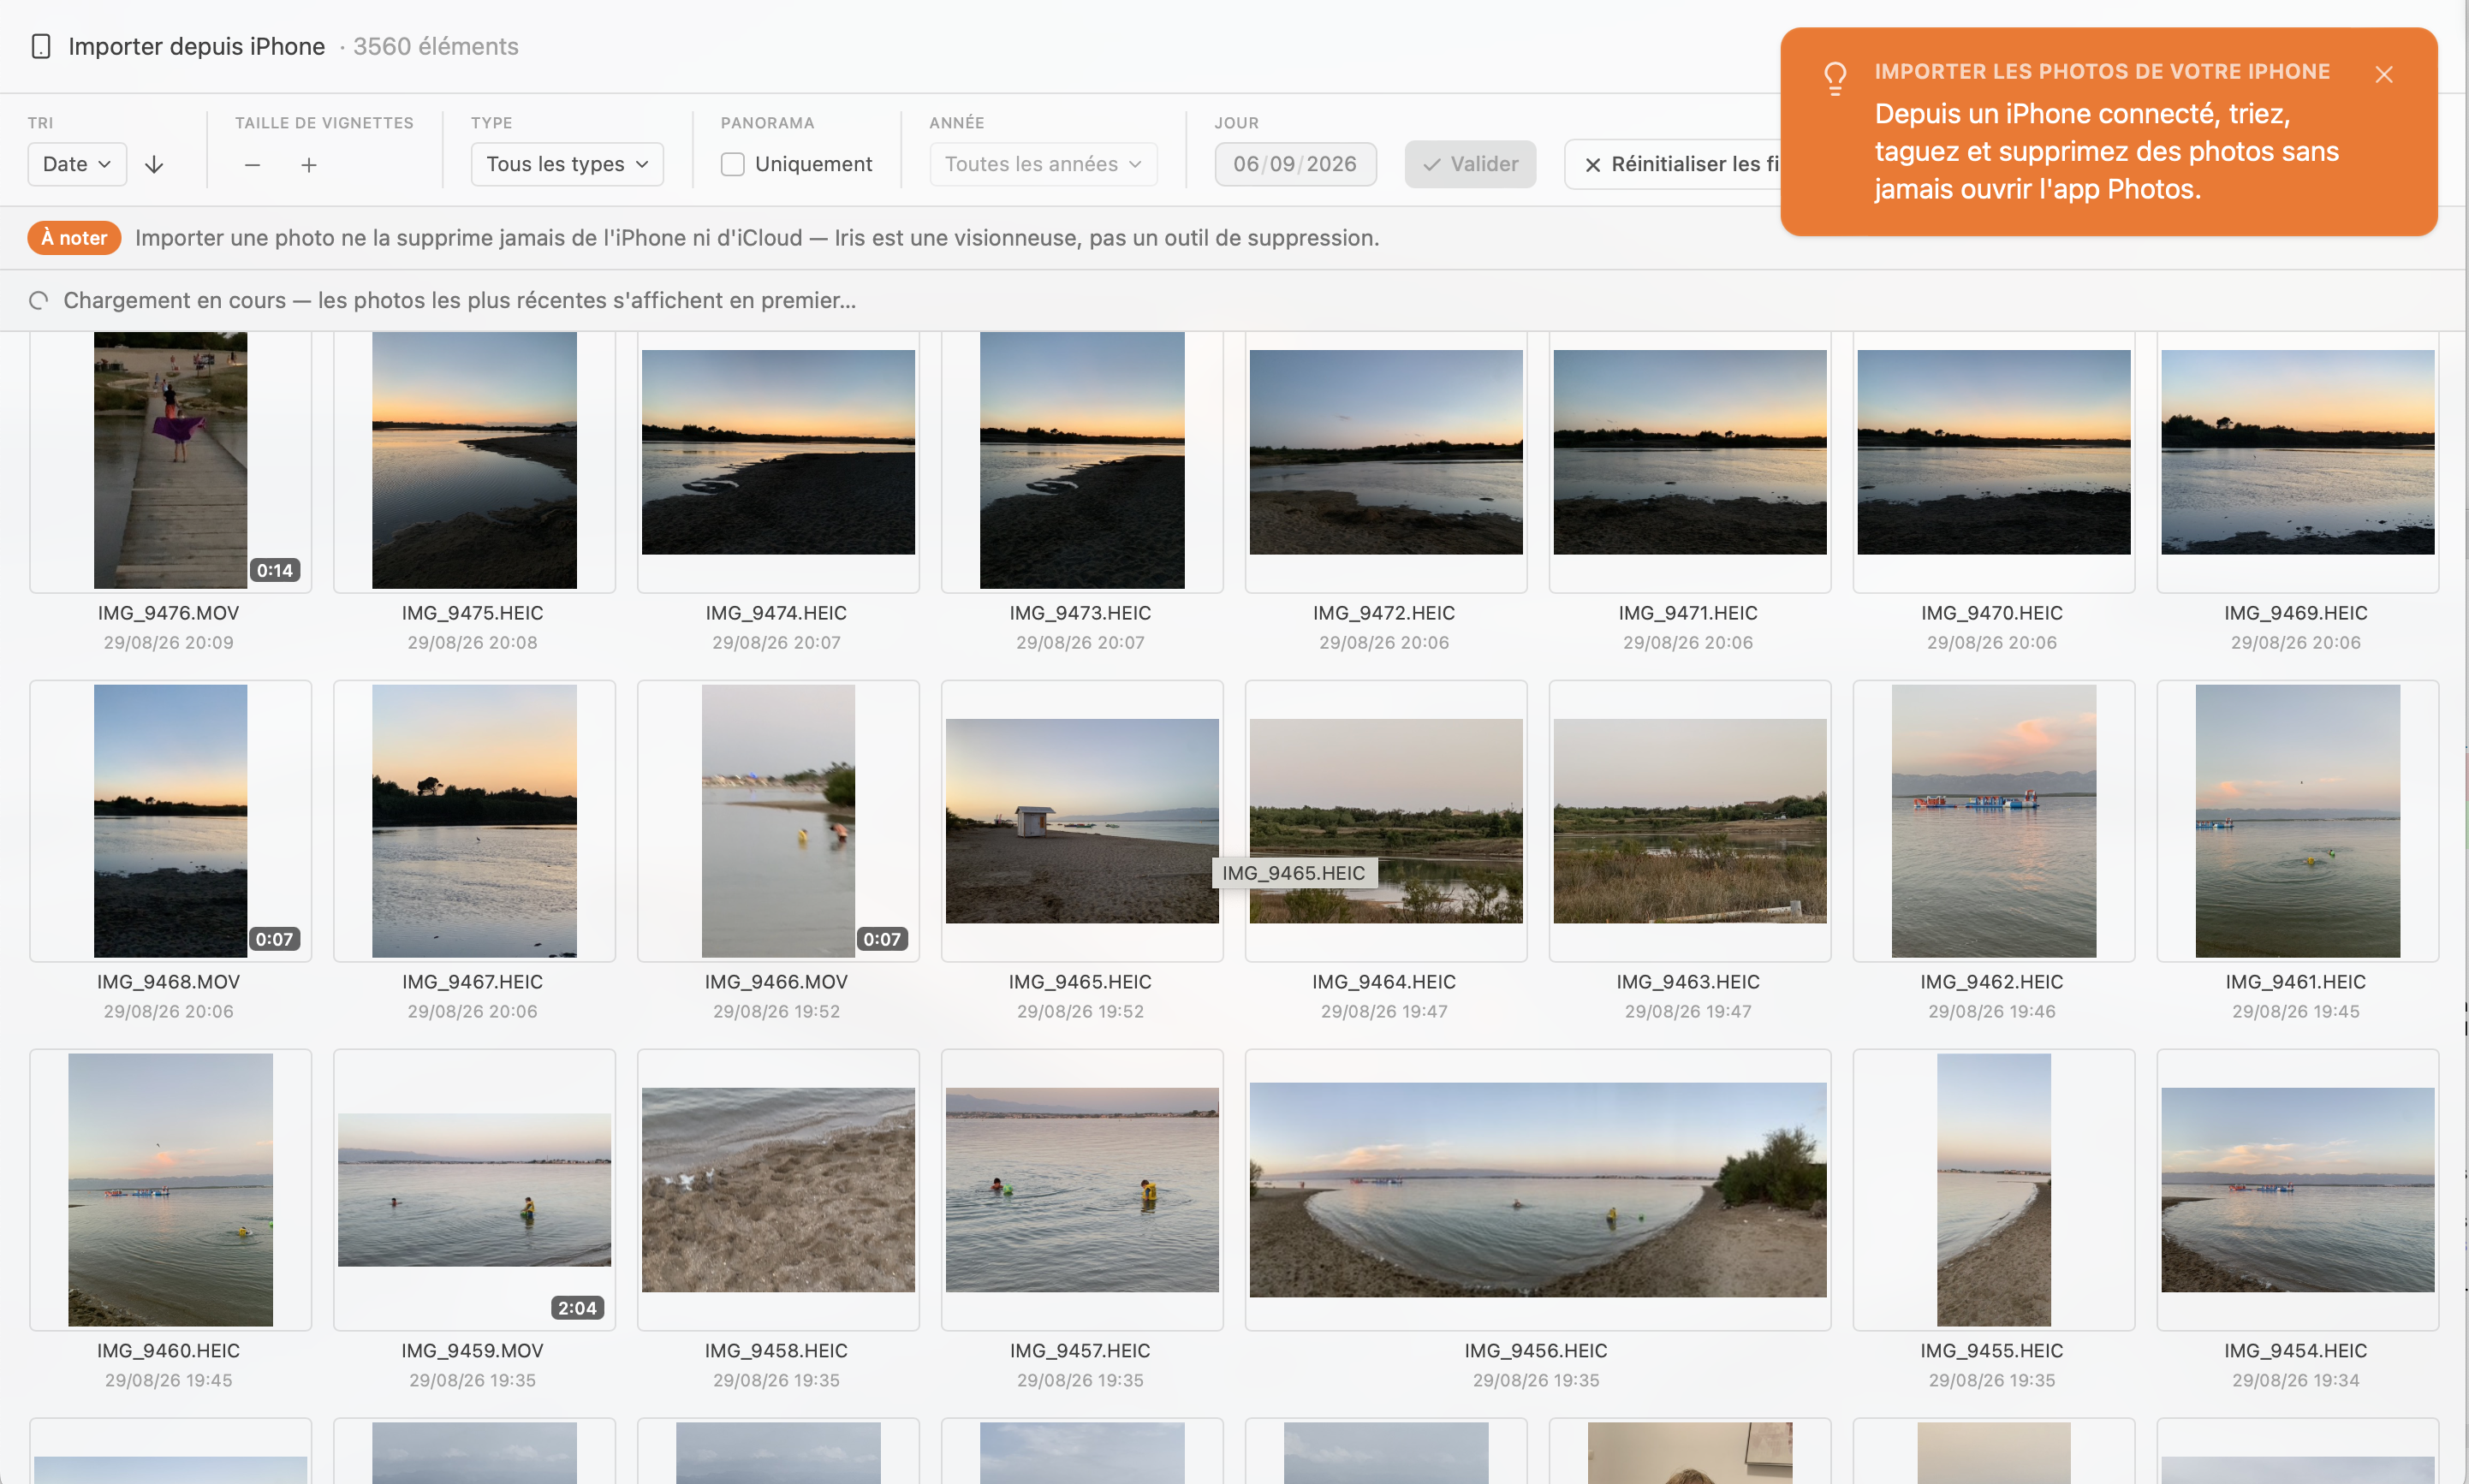The width and height of the screenshot is (2469, 1484).
Task: Select the IMG_9456.HEIC panorama thumbnail
Action: [x=1538, y=1190]
